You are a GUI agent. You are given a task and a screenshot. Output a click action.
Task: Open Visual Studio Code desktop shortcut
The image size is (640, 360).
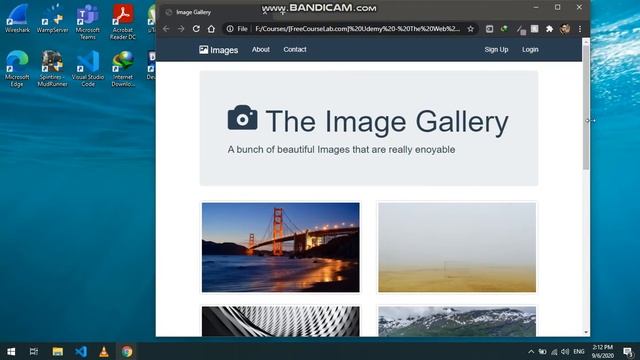(88, 69)
